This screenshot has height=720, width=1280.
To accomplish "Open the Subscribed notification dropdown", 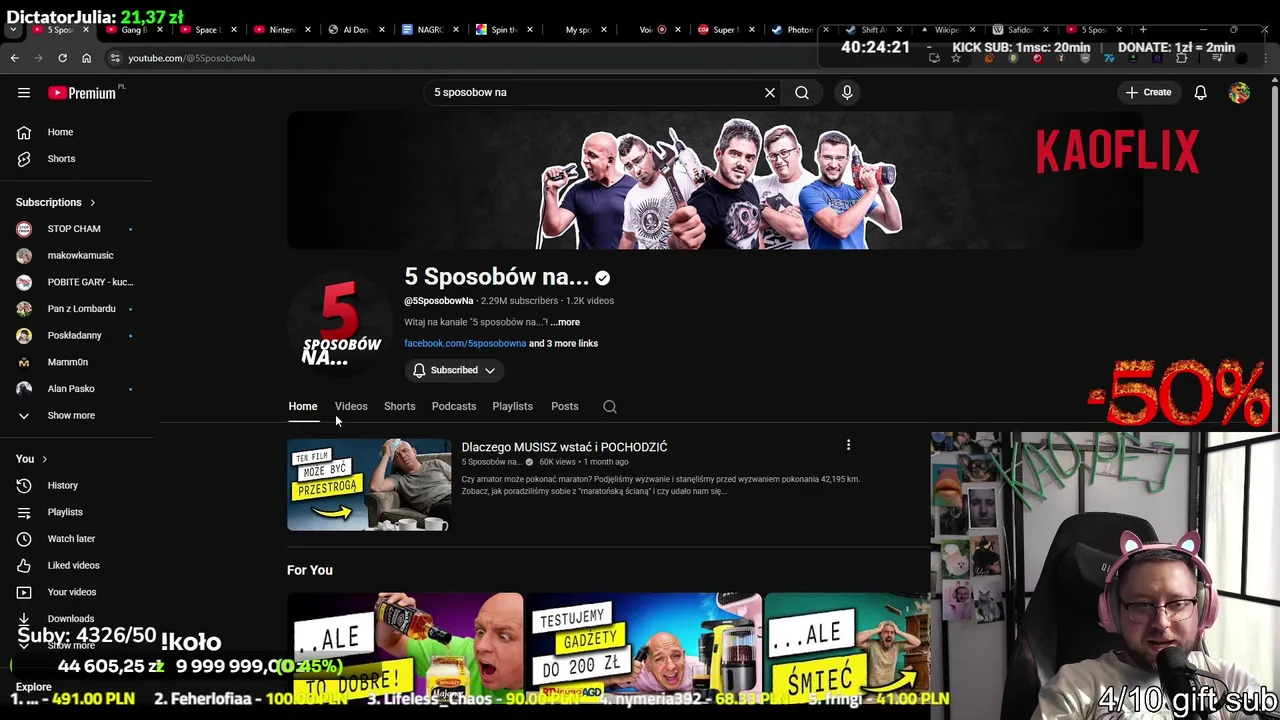I will 453,370.
